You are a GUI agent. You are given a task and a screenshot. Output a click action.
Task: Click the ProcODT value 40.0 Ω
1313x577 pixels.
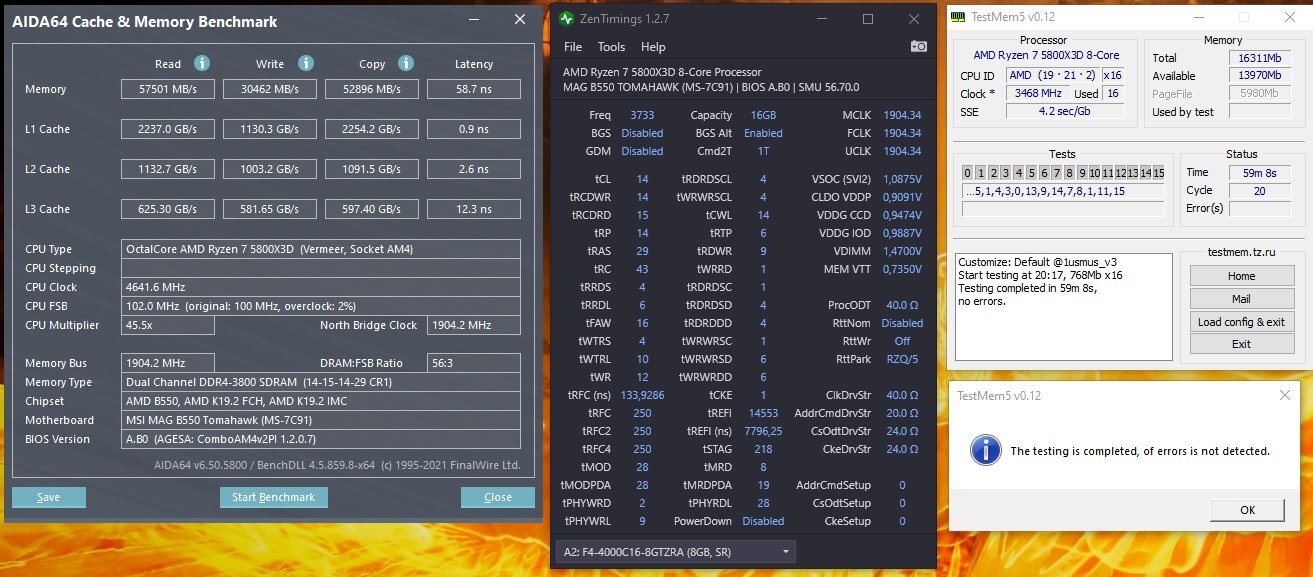pyautogui.click(x=902, y=305)
